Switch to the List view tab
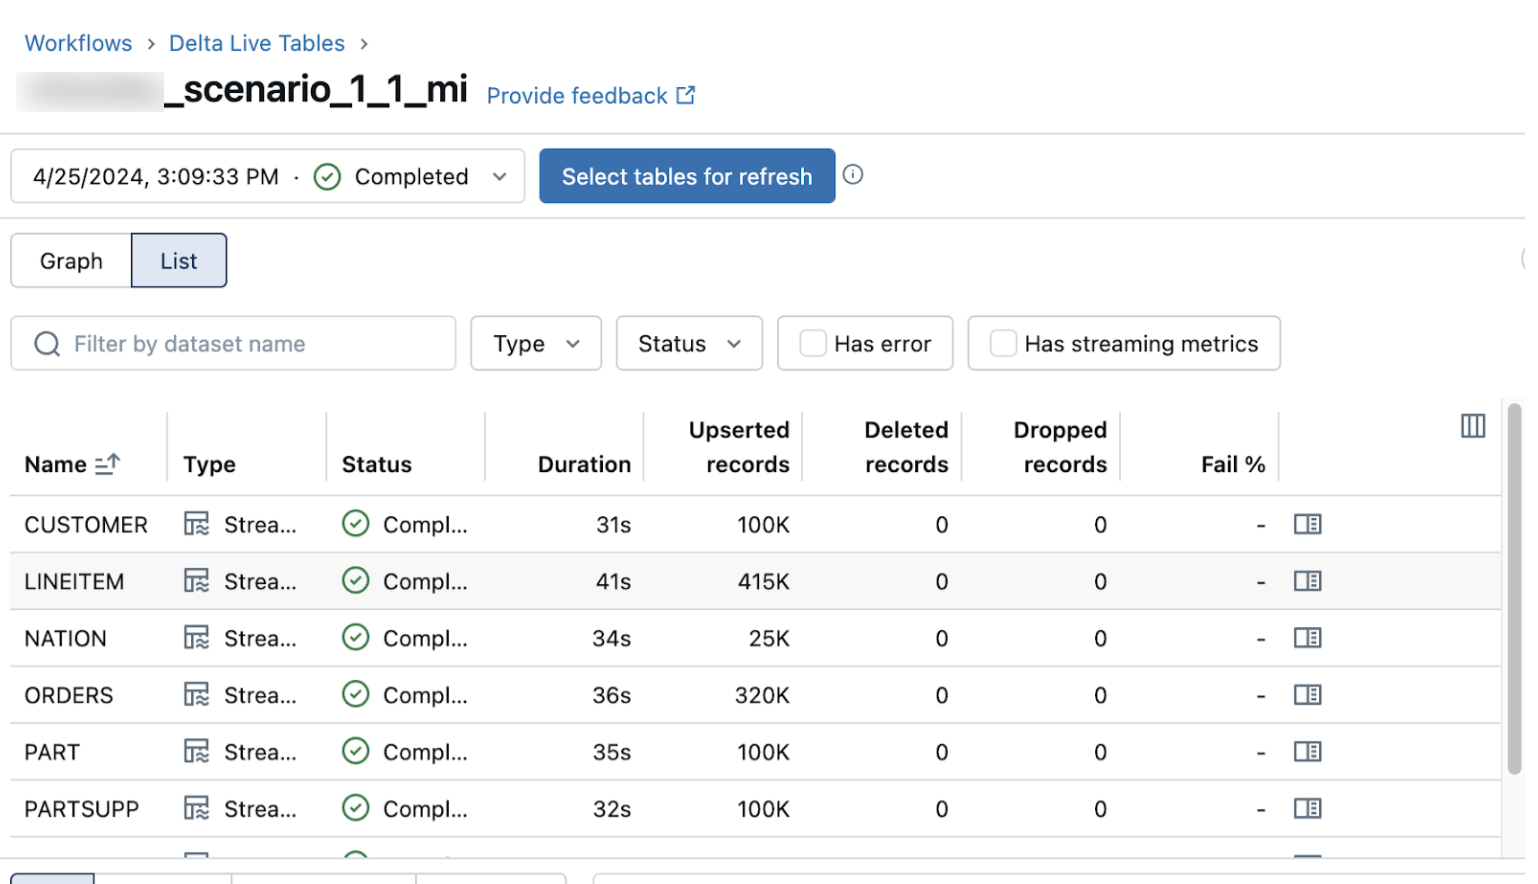1538x884 pixels. [179, 261]
